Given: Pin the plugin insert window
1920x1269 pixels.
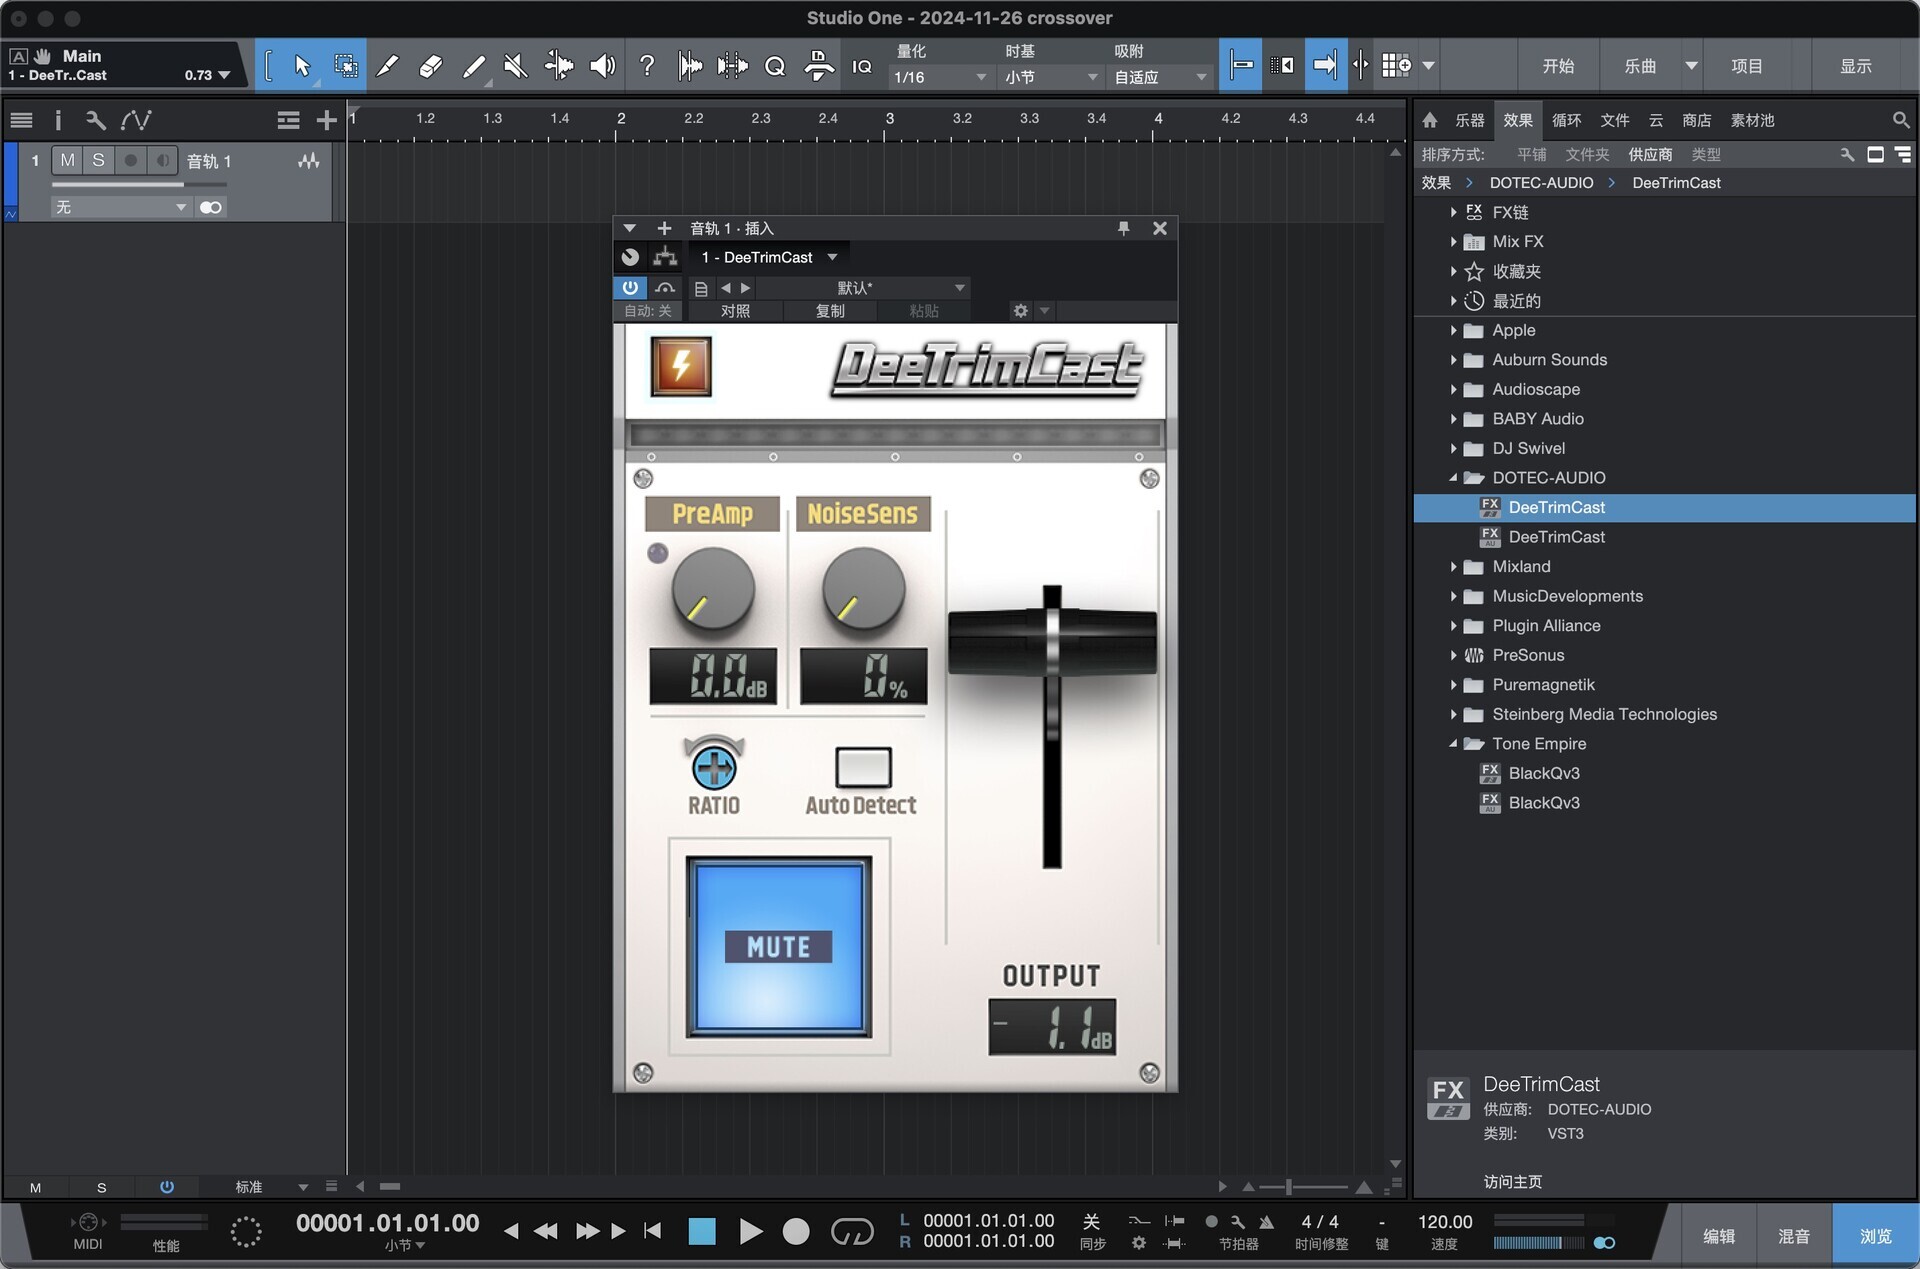Looking at the screenshot, I should click(x=1123, y=228).
